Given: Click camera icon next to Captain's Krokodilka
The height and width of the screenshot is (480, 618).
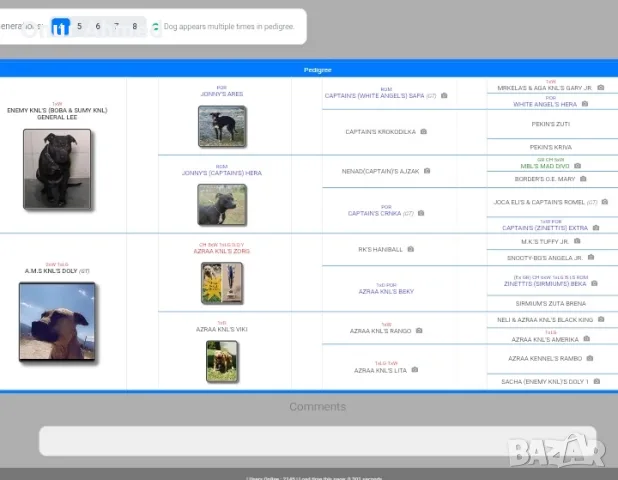Looking at the screenshot, I should 424,131.
